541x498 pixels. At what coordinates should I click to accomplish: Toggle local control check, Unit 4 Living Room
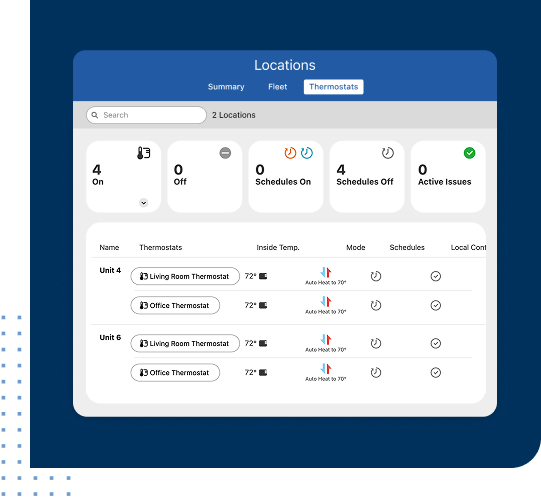coord(436,276)
